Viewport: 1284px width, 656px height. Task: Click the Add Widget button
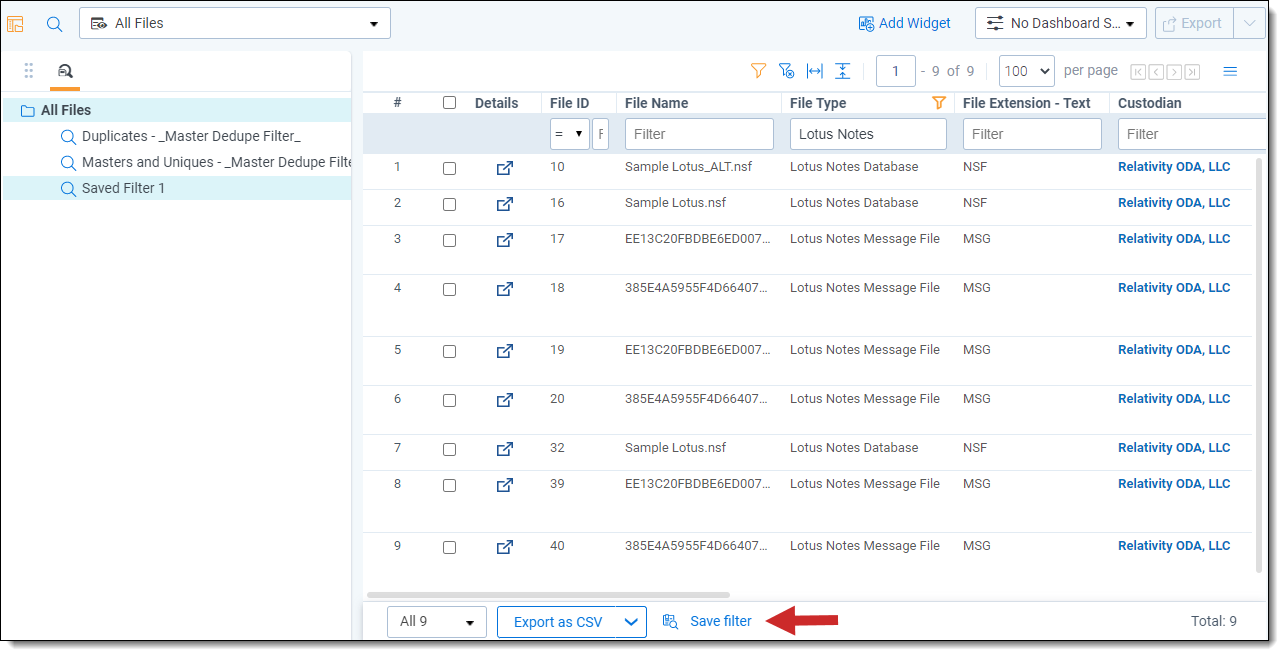(904, 23)
